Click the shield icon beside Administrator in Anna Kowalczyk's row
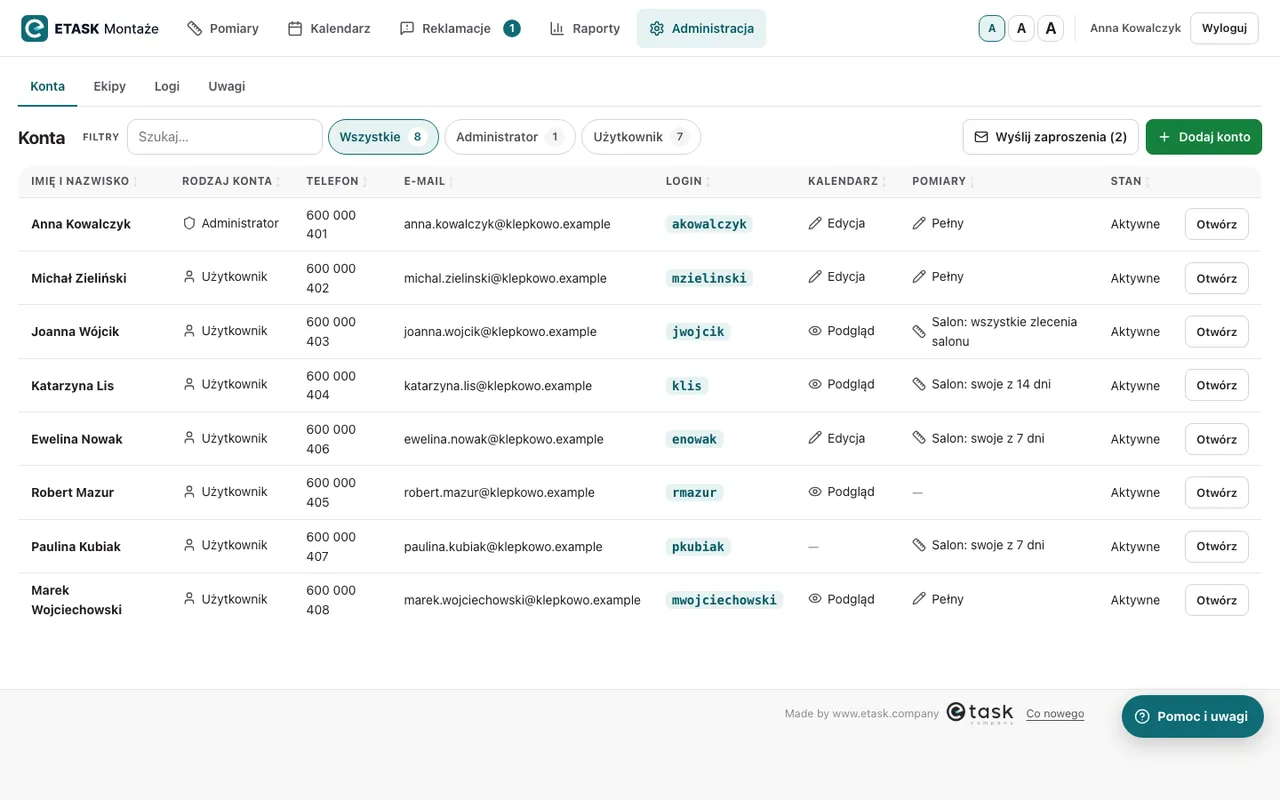The image size is (1280, 800). tap(189, 223)
